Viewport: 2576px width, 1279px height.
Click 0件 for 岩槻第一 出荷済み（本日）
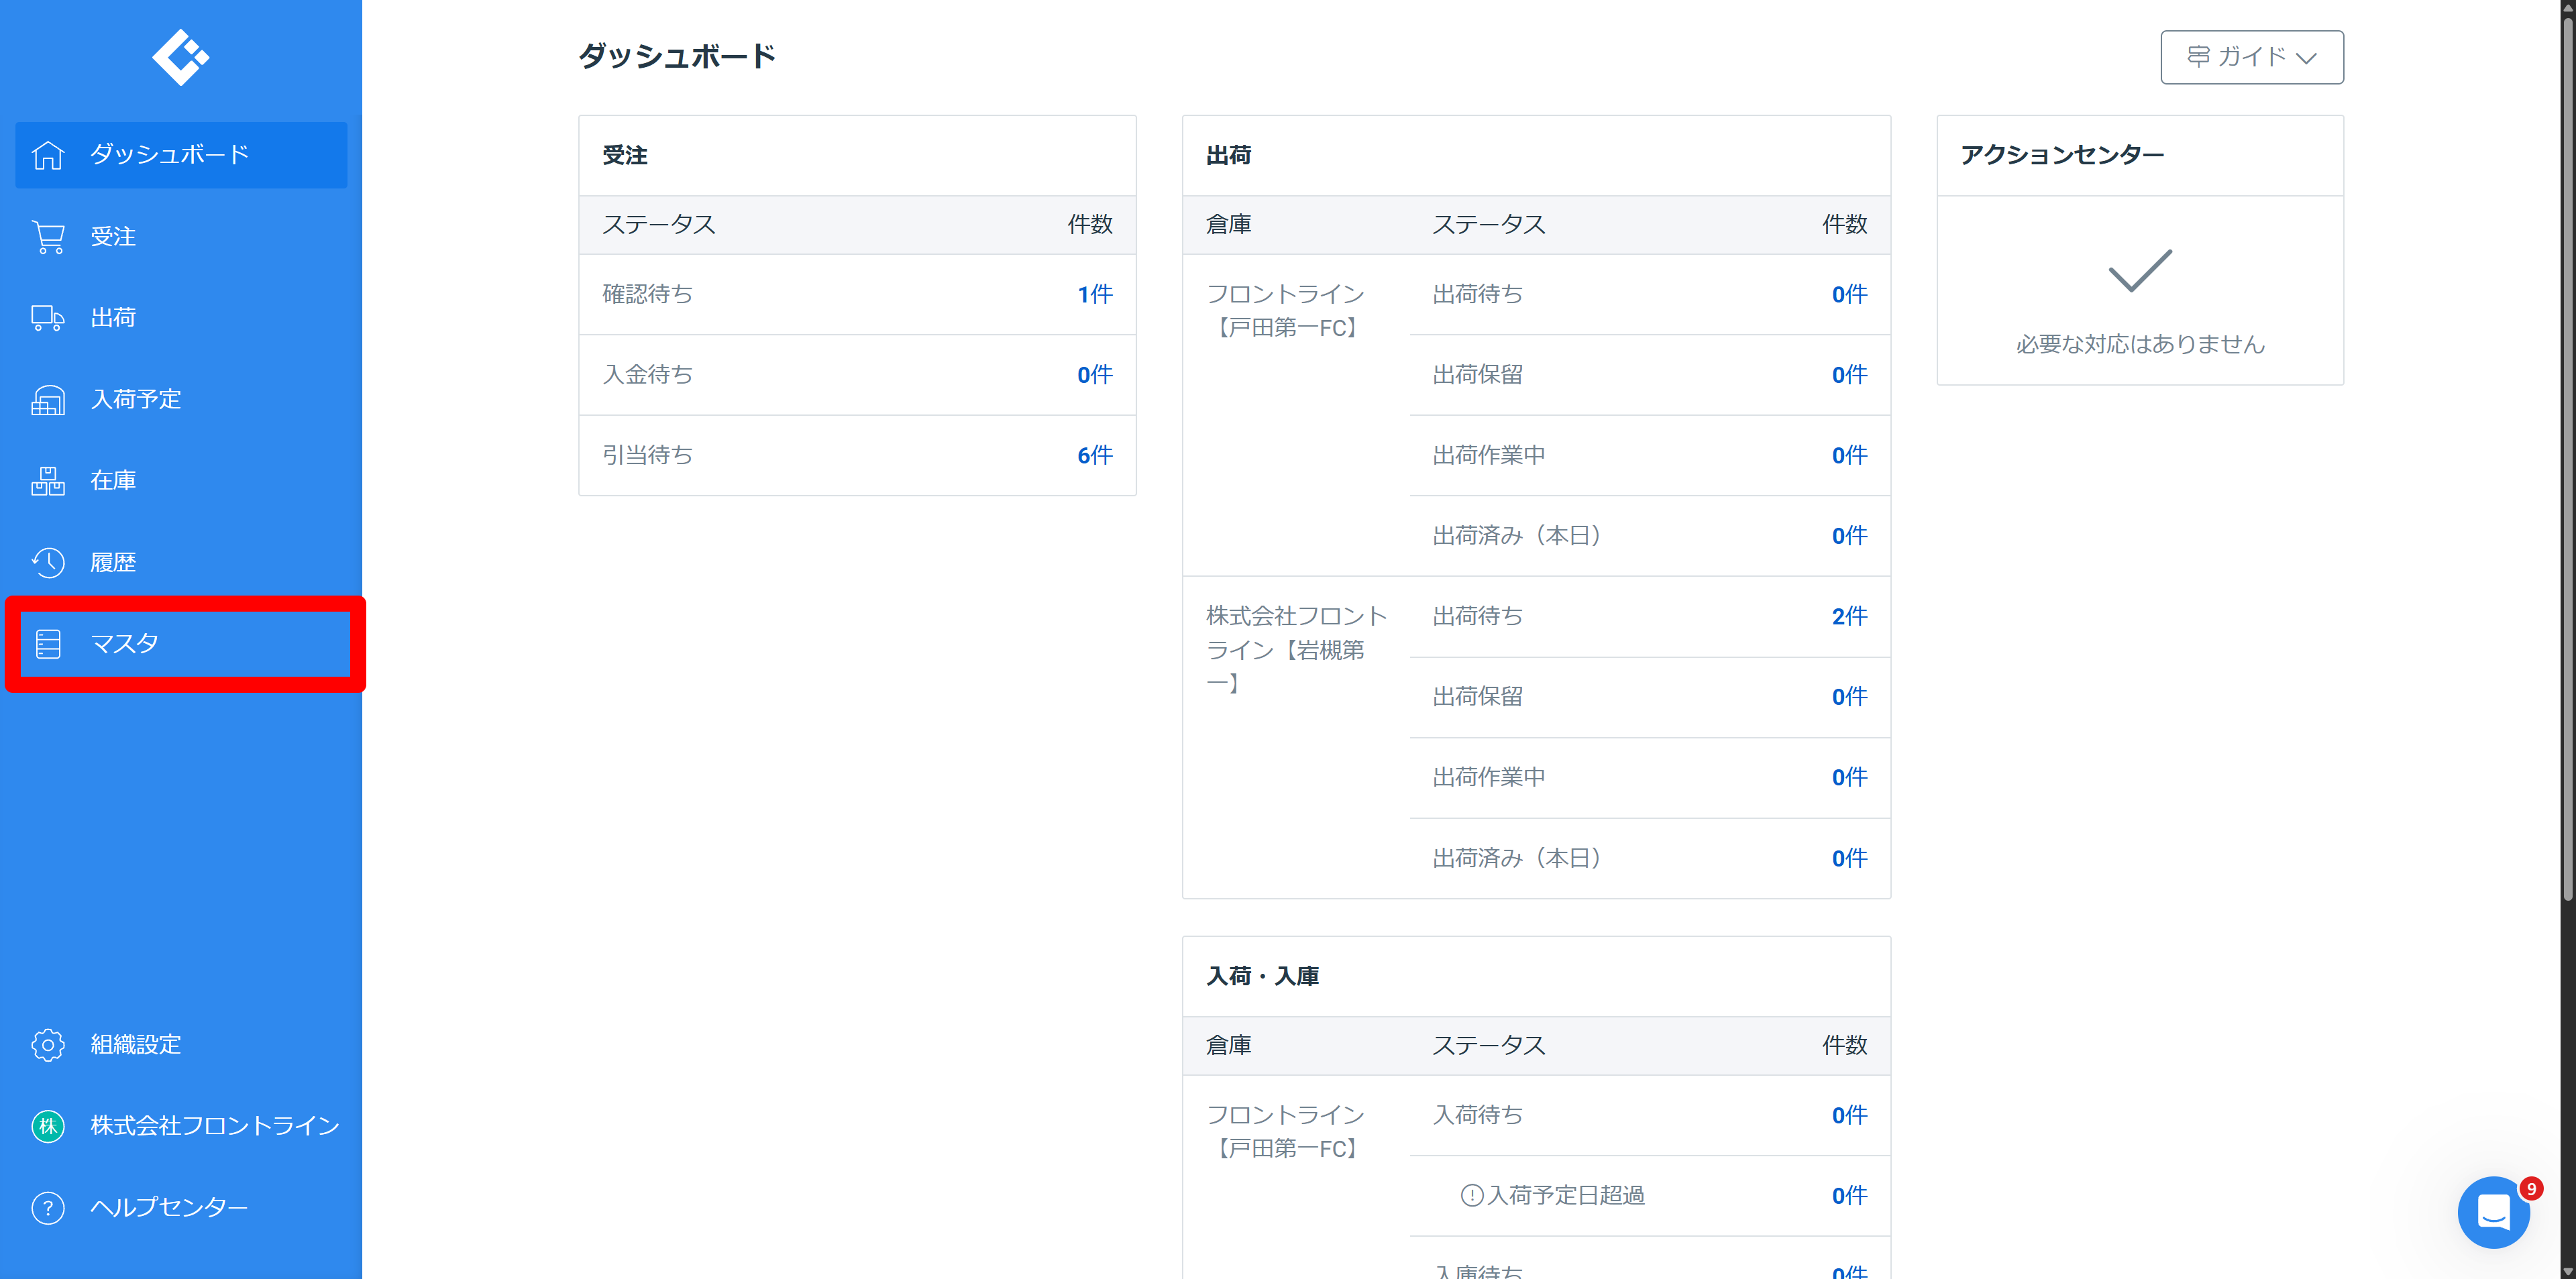1849,858
